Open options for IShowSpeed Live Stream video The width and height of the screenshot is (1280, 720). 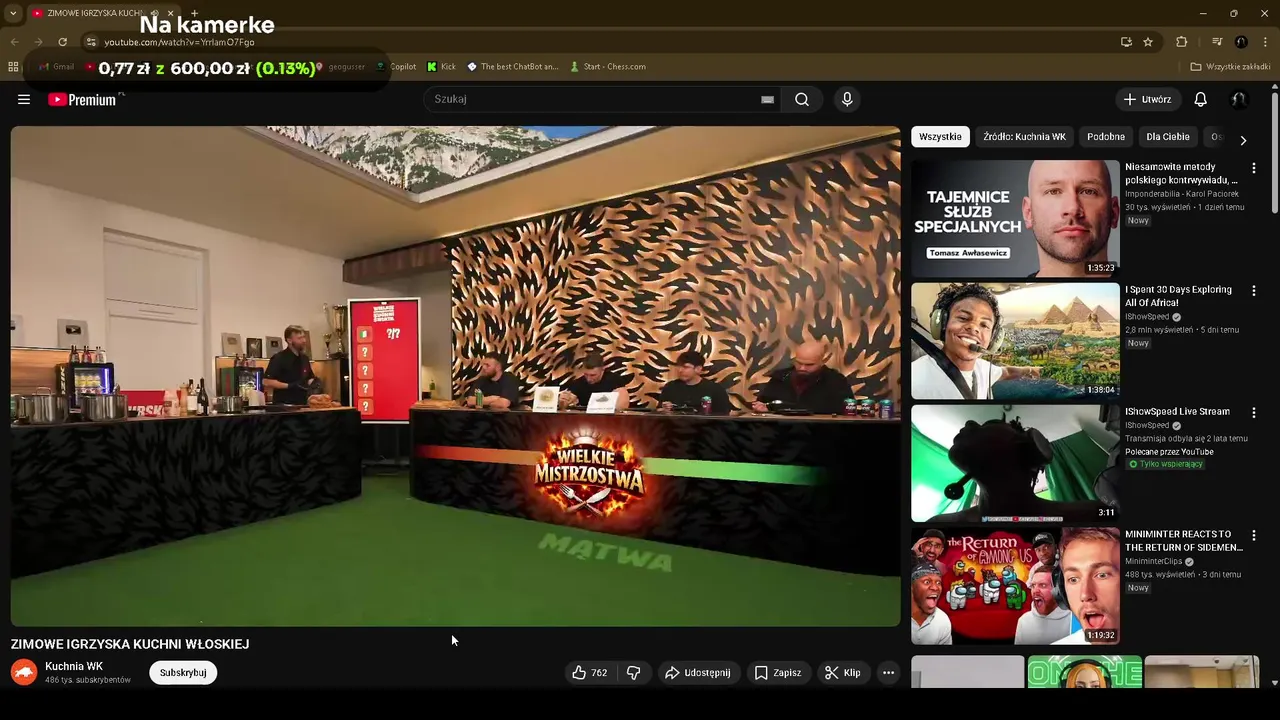1253,412
